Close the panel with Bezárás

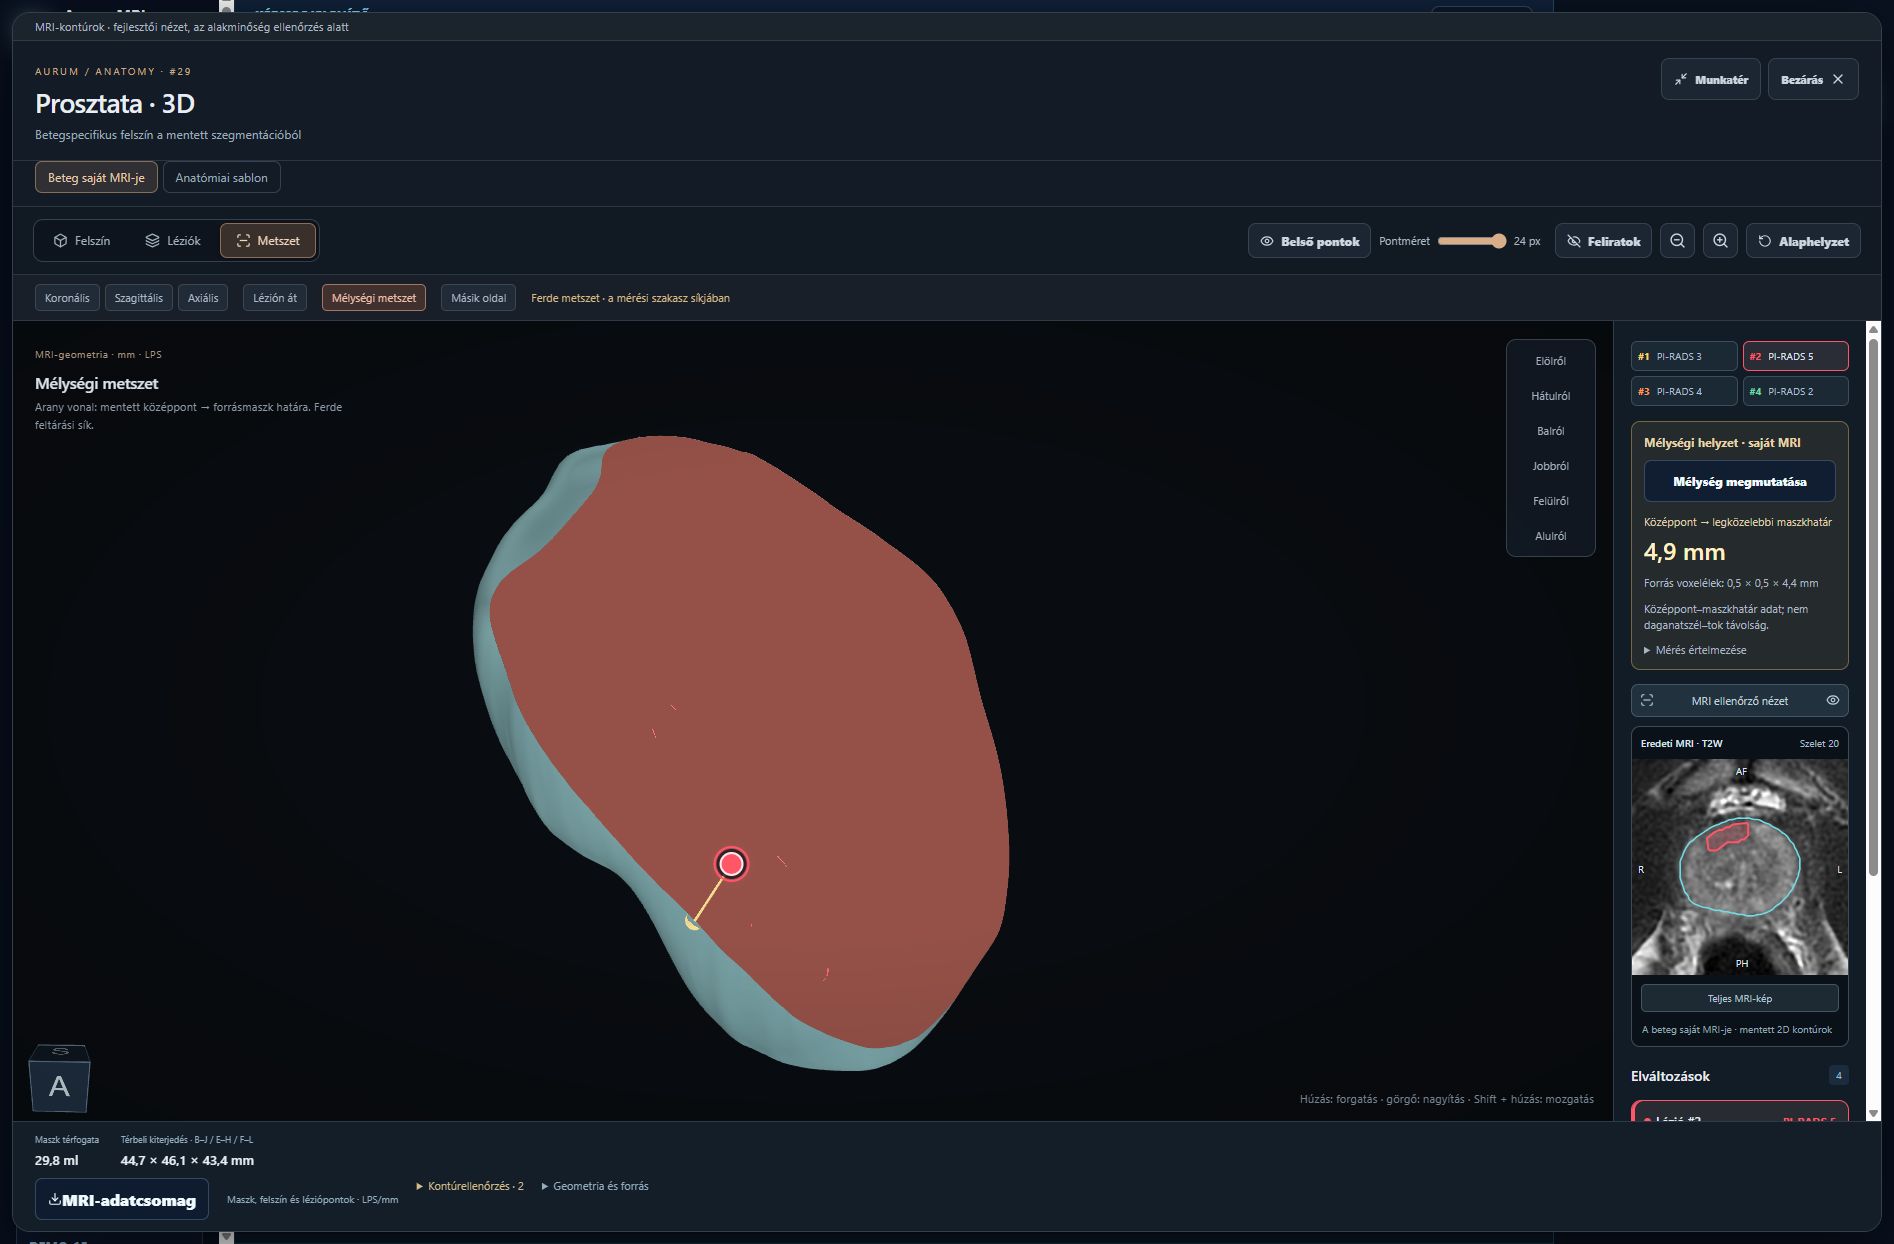click(1813, 79)
